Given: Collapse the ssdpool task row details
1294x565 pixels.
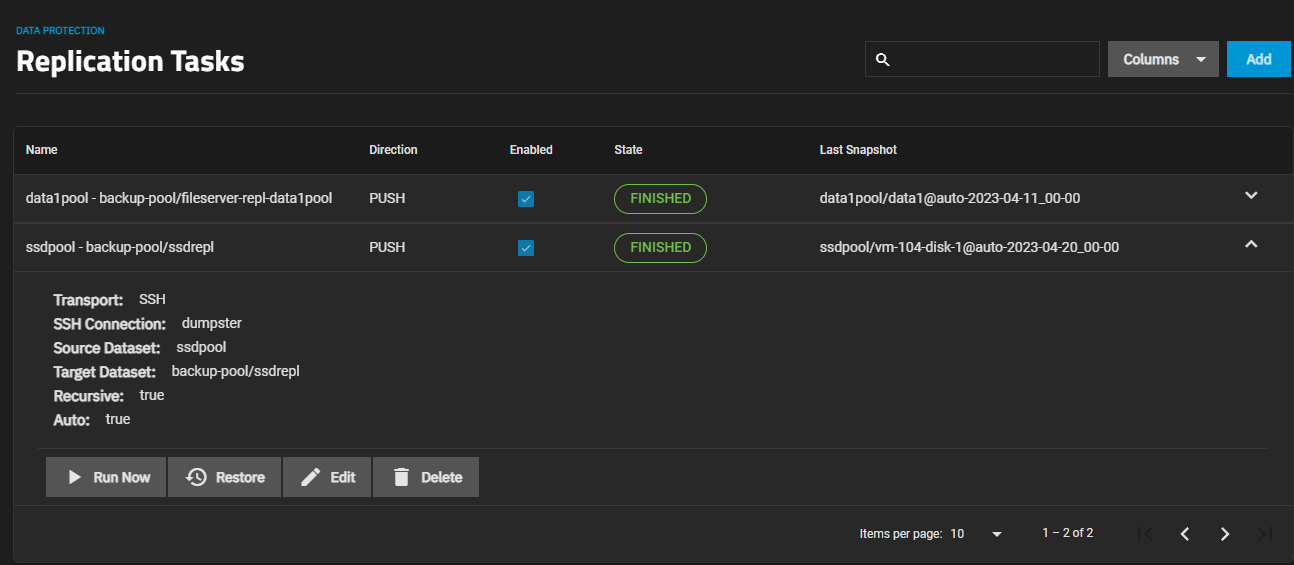Looking at the screenshot, I should 1250,244.
